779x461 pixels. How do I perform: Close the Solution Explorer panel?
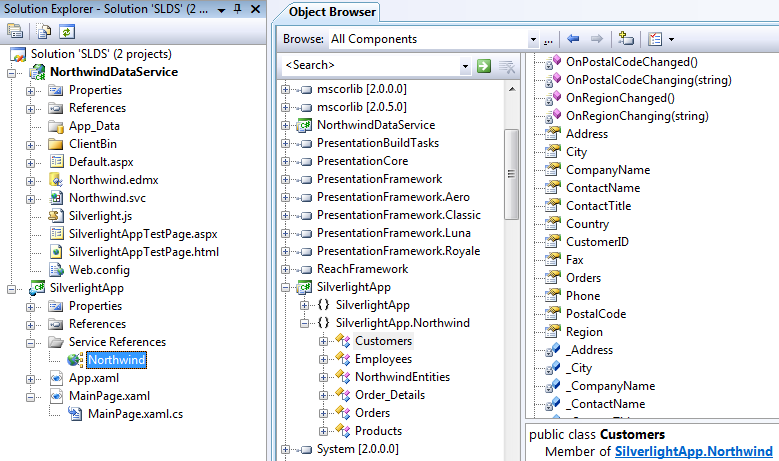pos(255,9)
